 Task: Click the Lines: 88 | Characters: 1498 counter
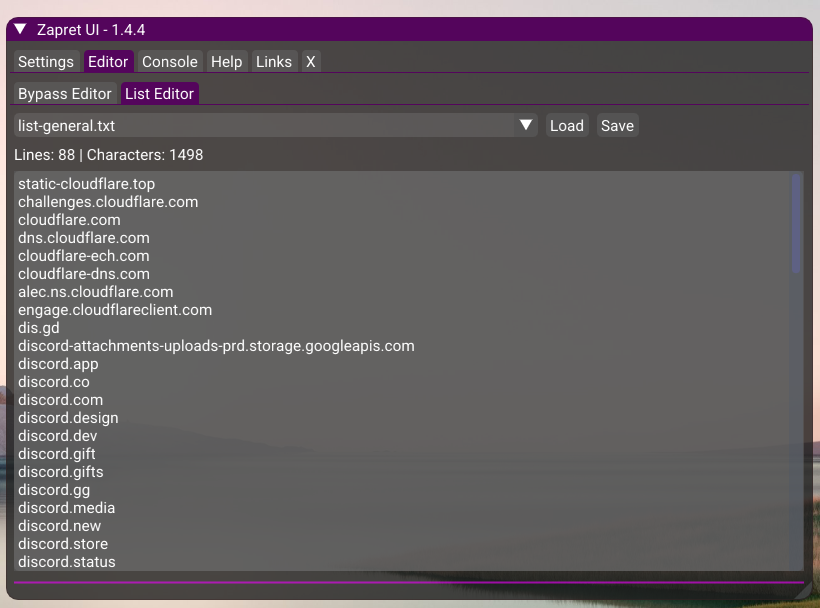tap(109, 155)
